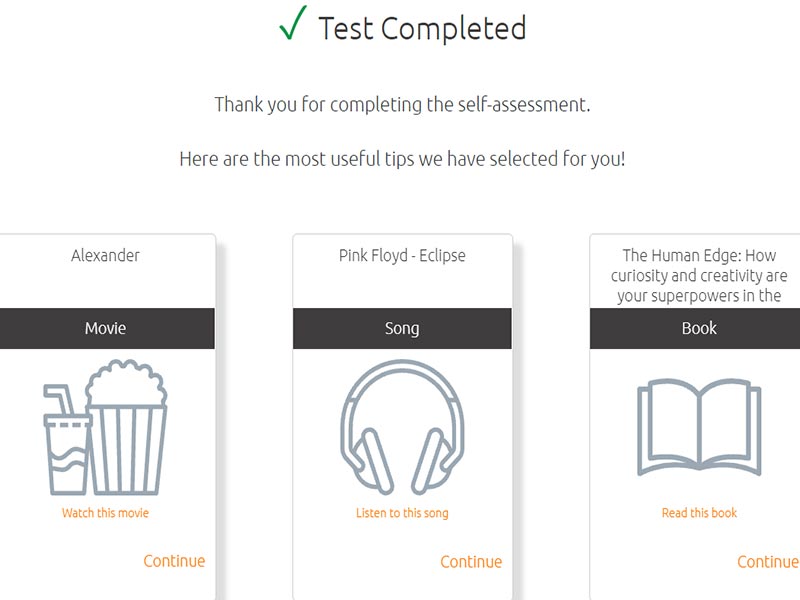This screenshot has width=800, height=600.
Task: Click the "most useful tips" text line
Action: point(402,158)
